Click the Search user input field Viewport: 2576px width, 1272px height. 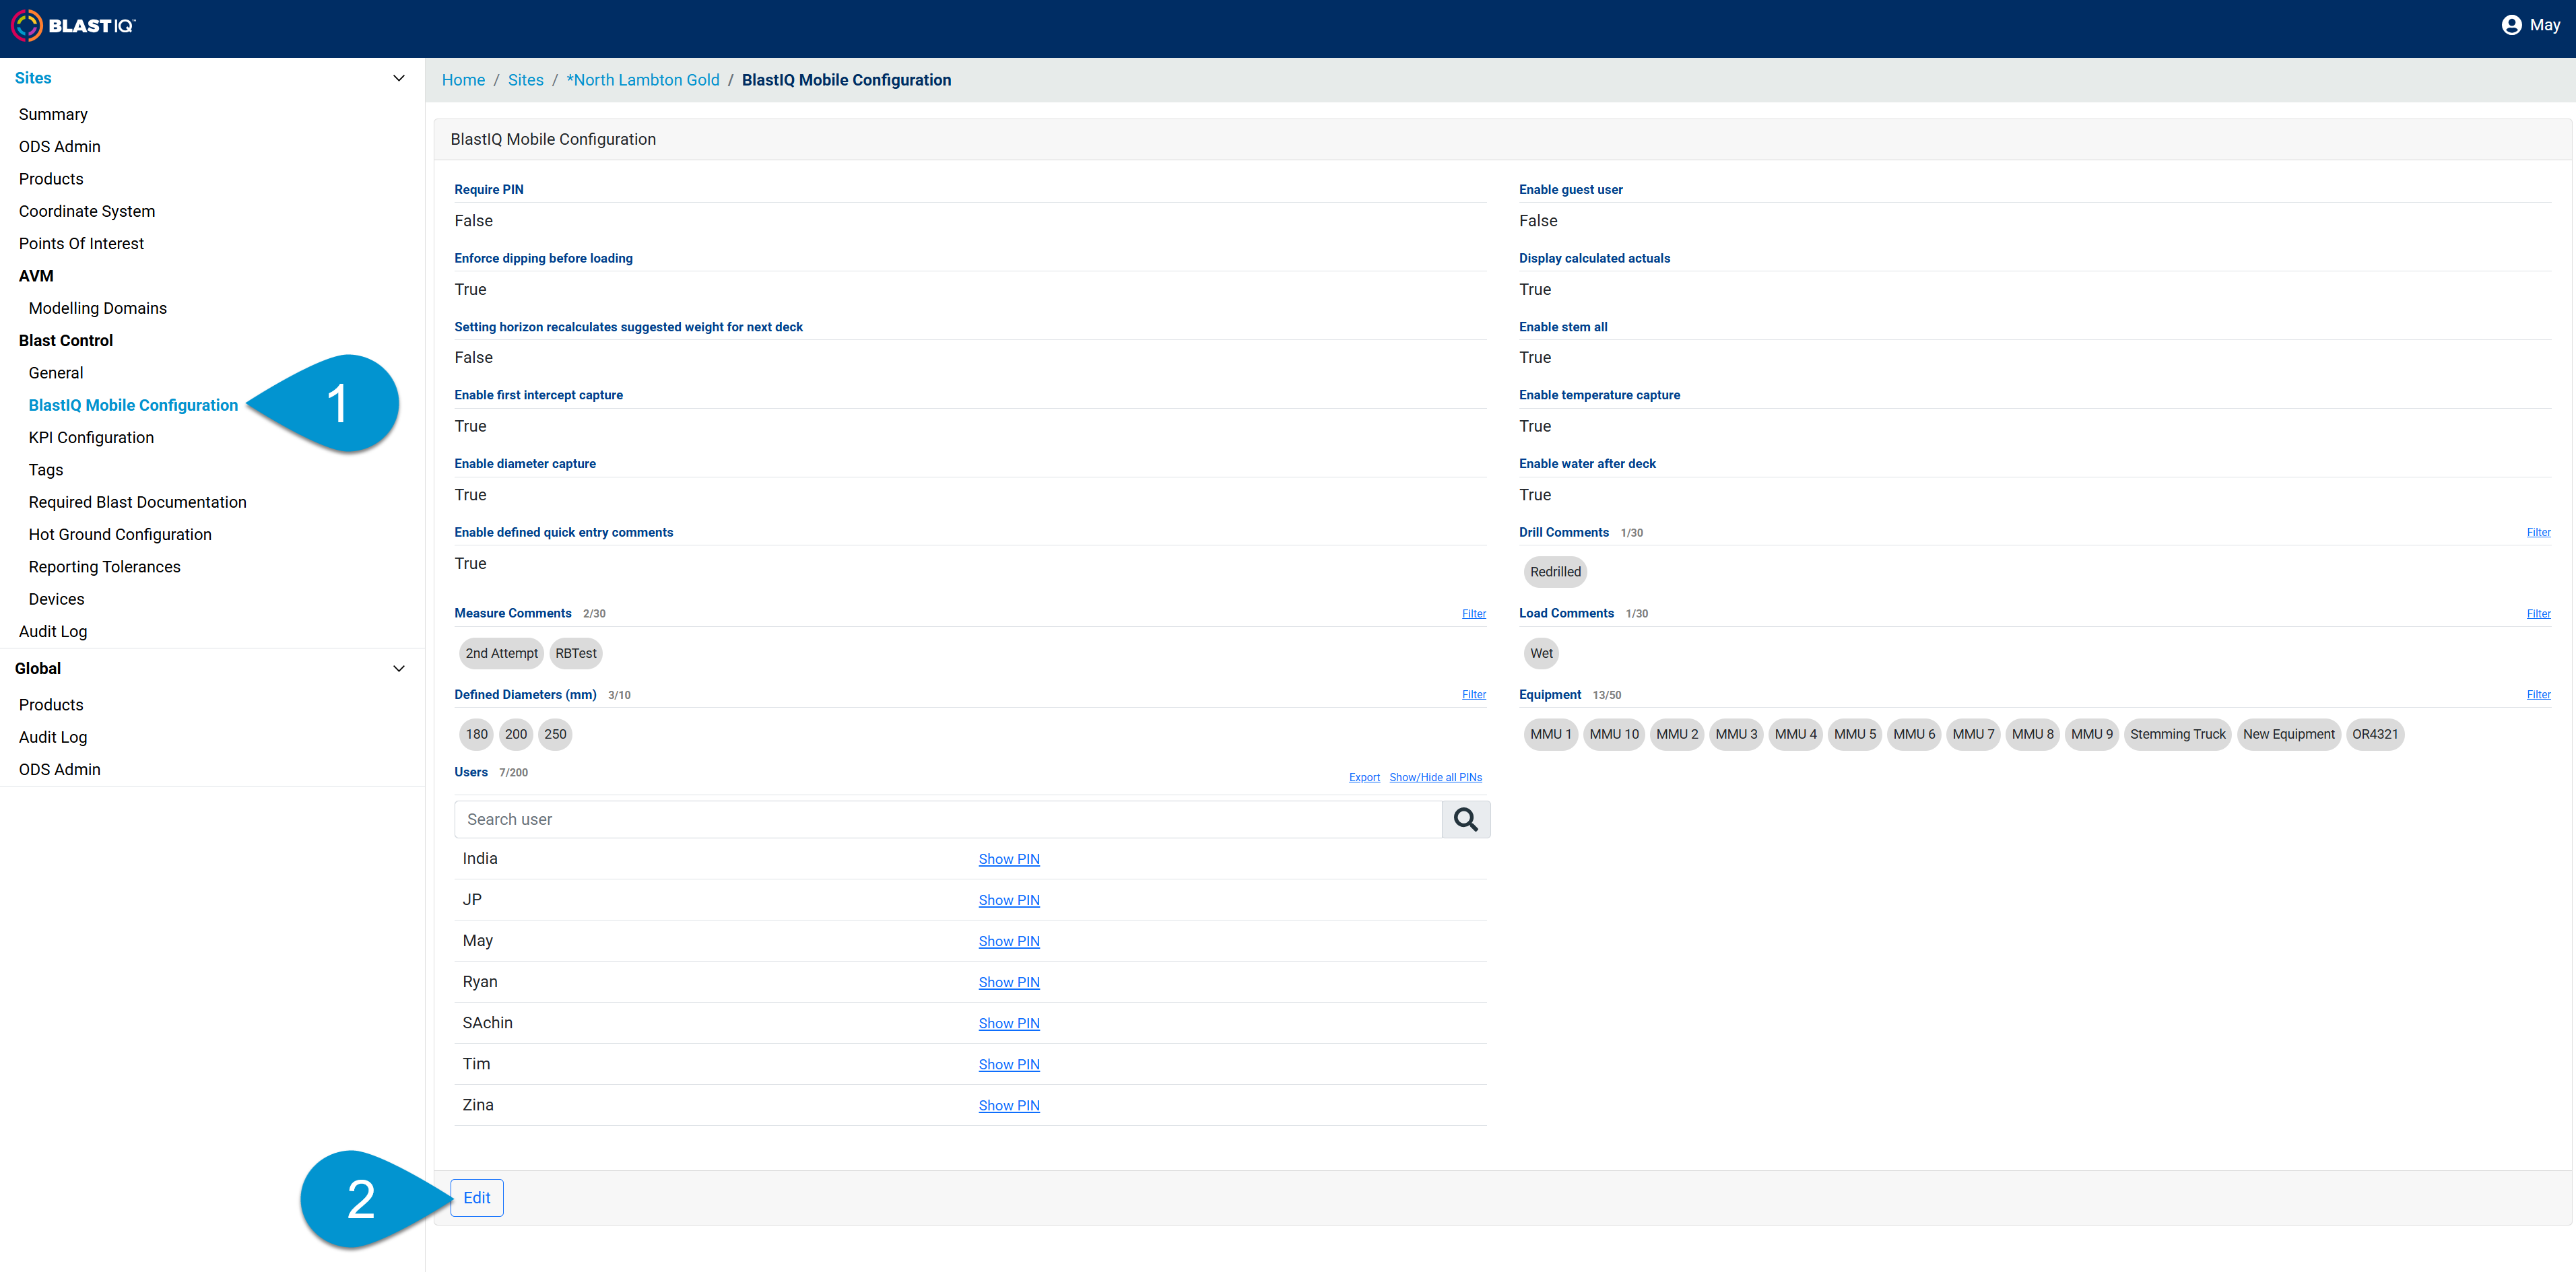click(948, 819)
